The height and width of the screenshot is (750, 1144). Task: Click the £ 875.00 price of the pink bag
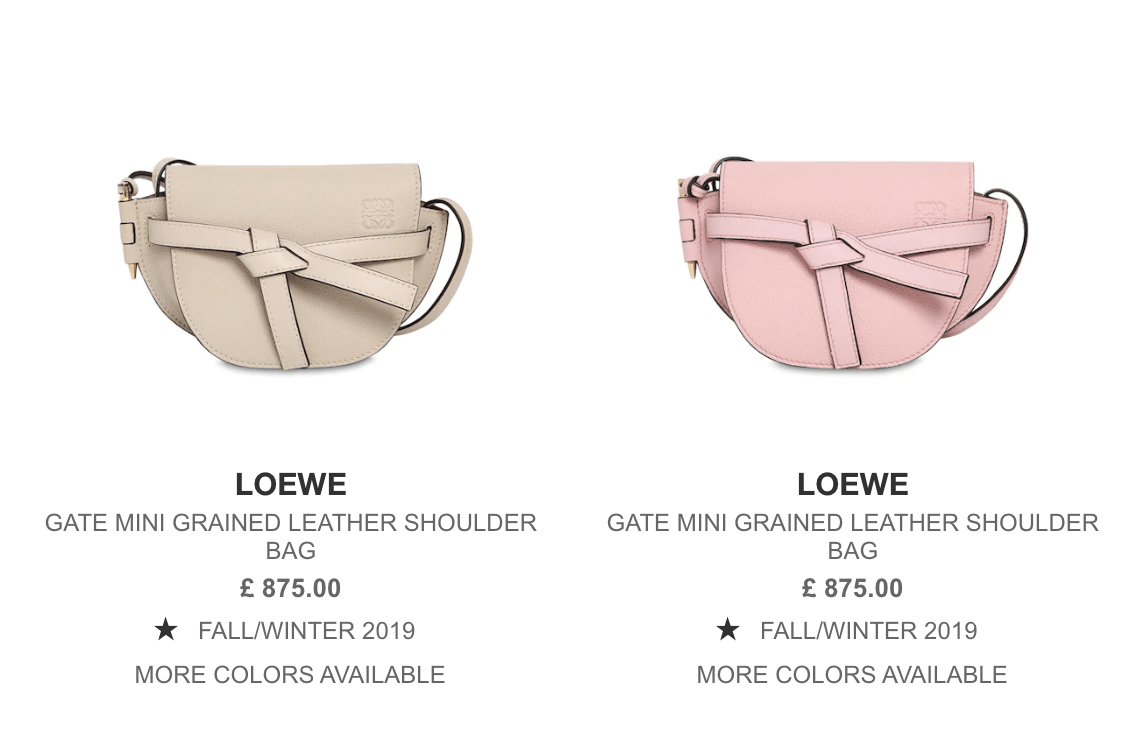pos(852,588)
